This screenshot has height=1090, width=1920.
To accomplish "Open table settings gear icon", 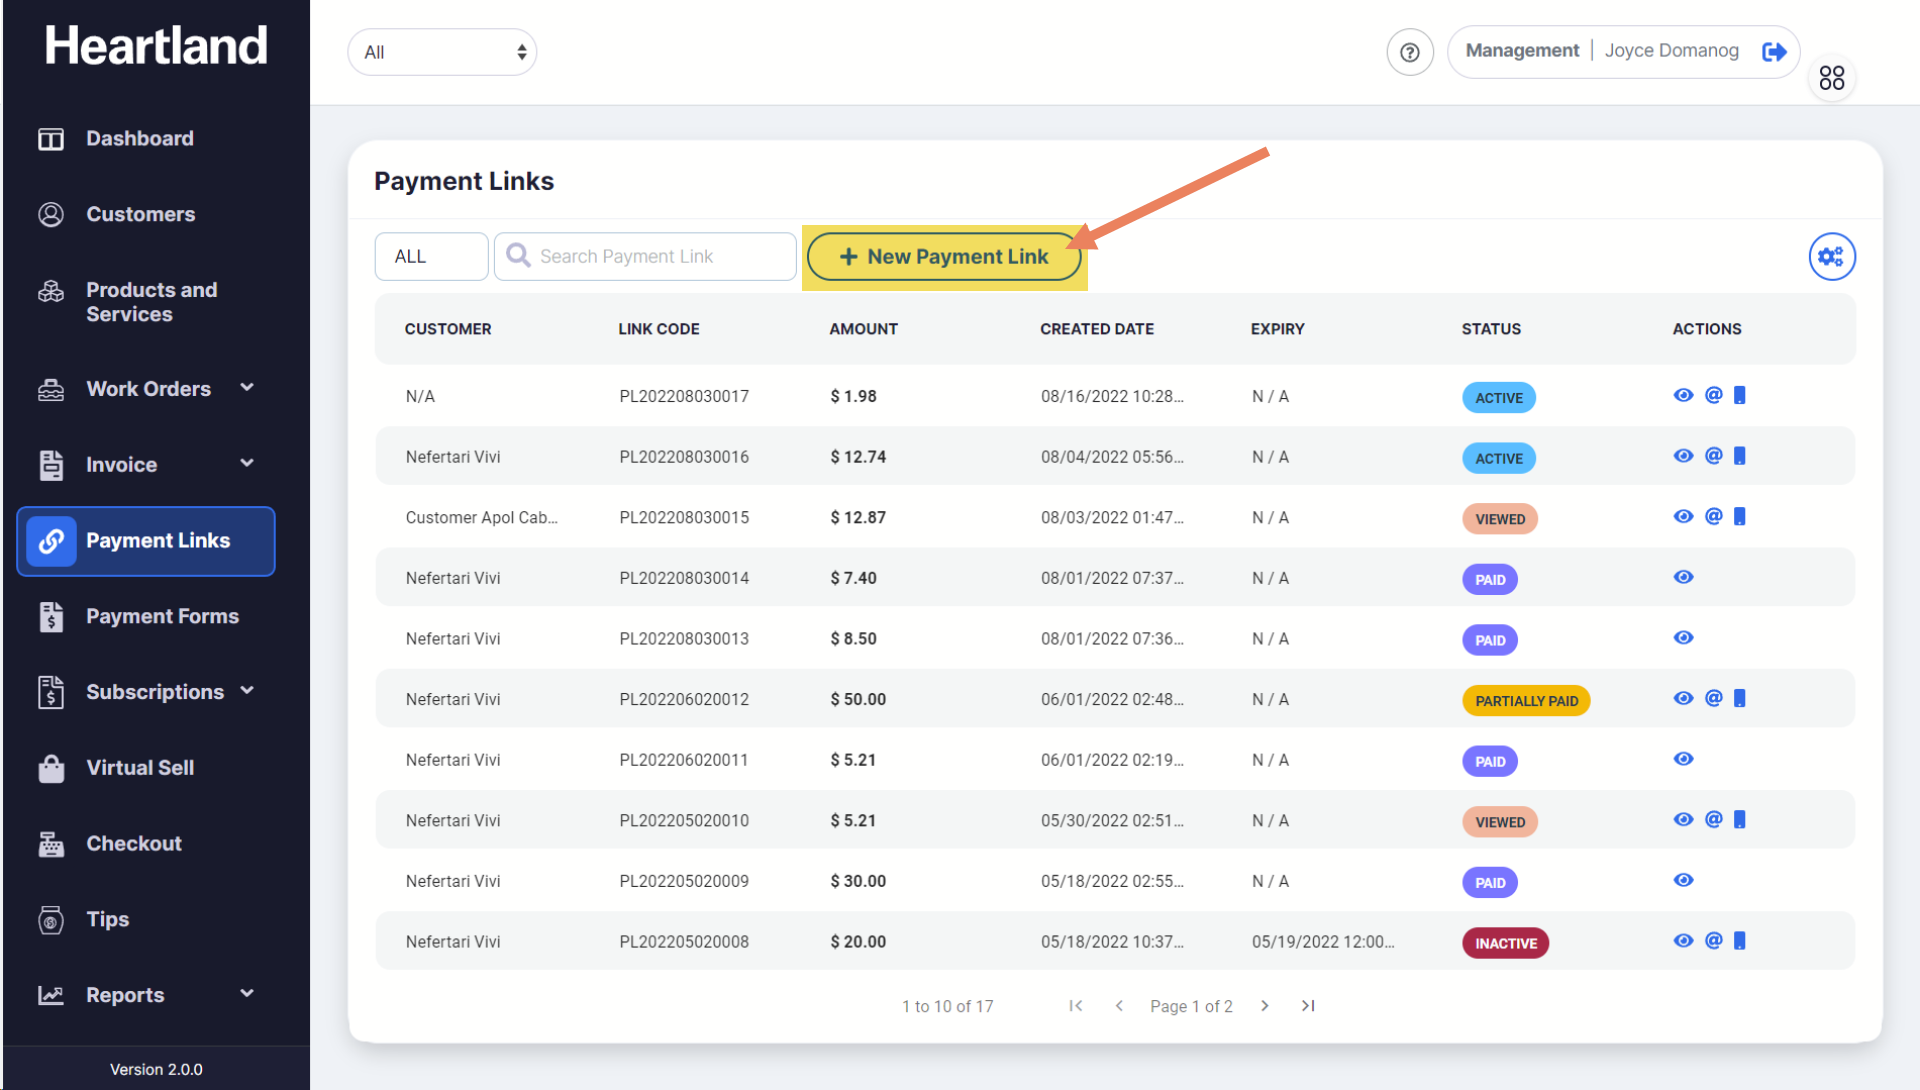I will [x=1831, y=257].
